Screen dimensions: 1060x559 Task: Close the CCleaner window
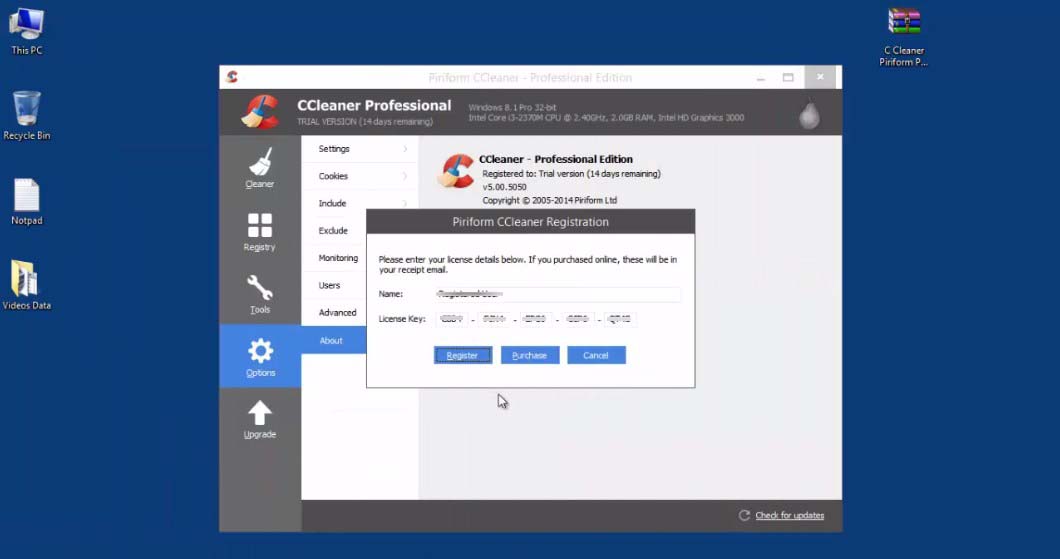[x=820, y=77]
